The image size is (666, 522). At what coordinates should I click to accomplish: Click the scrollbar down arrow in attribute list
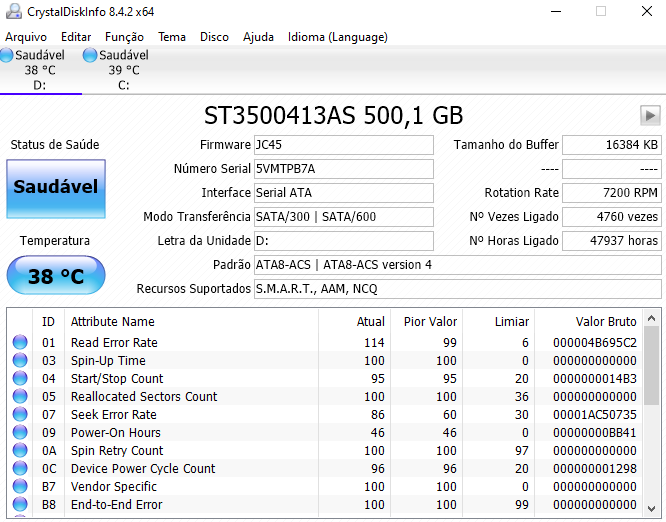[652, 508]
